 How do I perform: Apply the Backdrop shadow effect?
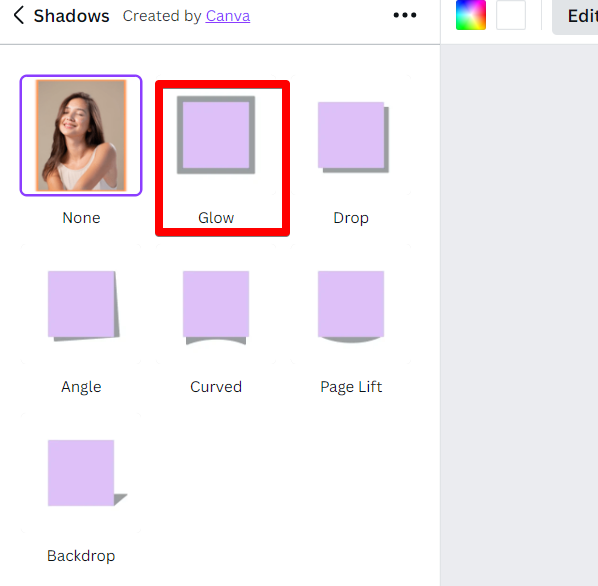[x=81, y=473]
